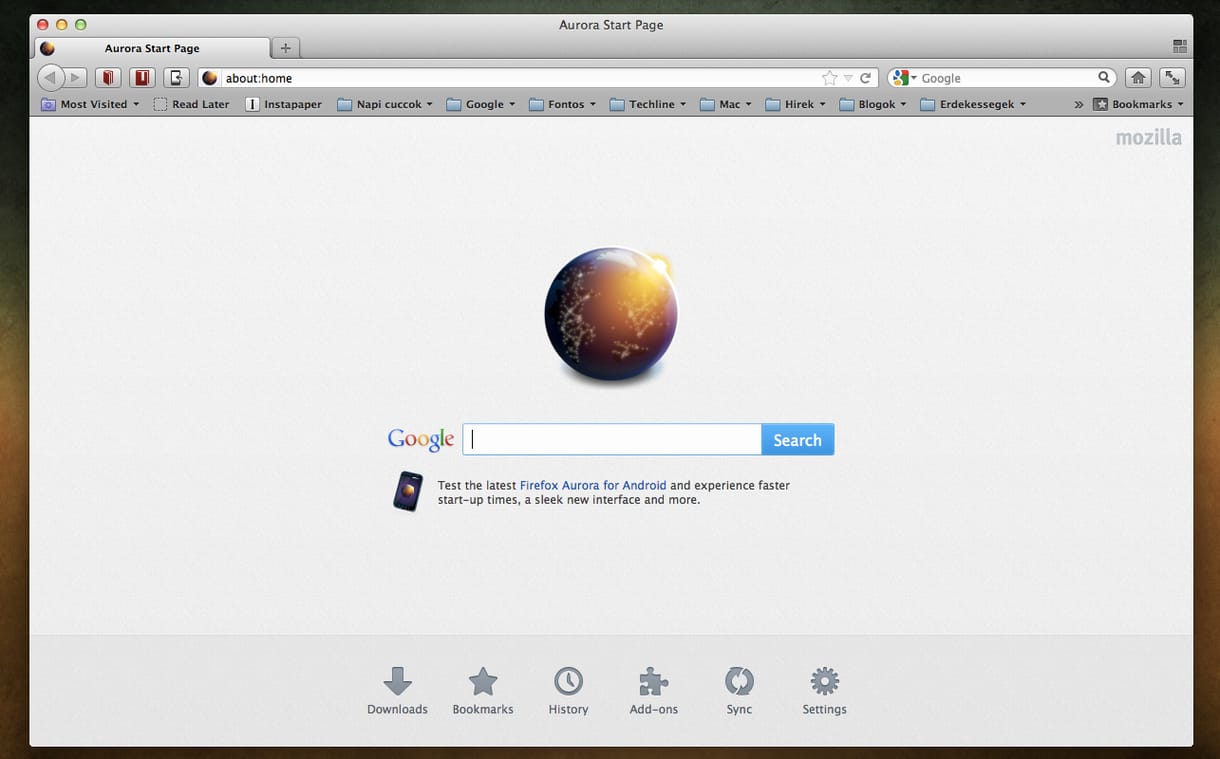Screen dimensions: 1220x759
Task: Minimize the window with the yellow button
Action: pyautogui.click(x=62, y=24)
